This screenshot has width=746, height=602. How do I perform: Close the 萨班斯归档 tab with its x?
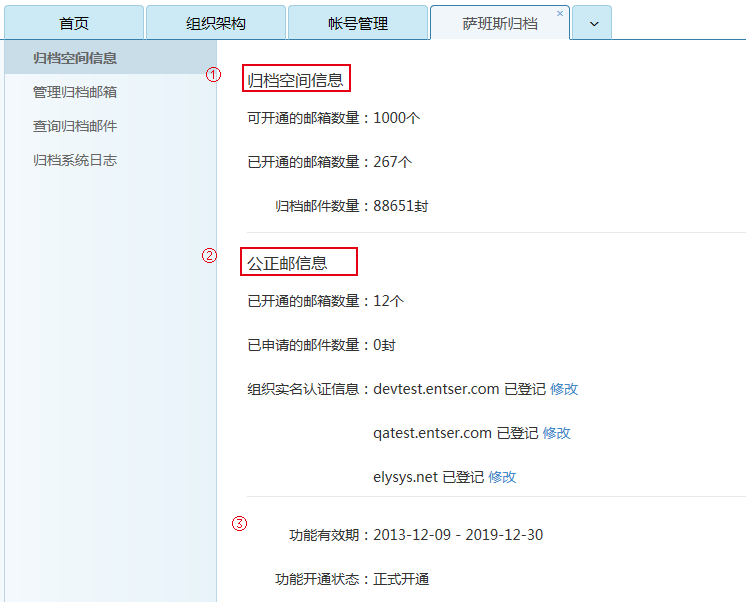pos(560,13)
